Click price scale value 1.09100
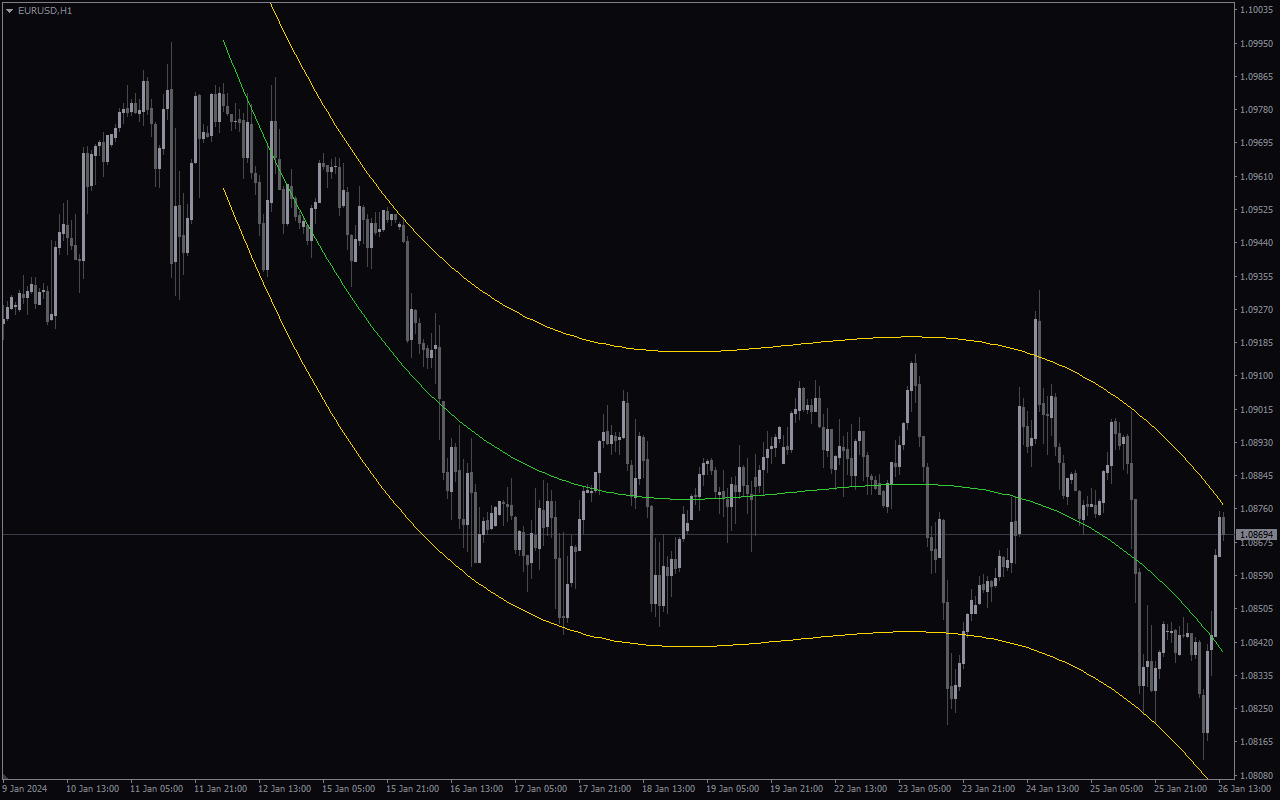 1256,376
